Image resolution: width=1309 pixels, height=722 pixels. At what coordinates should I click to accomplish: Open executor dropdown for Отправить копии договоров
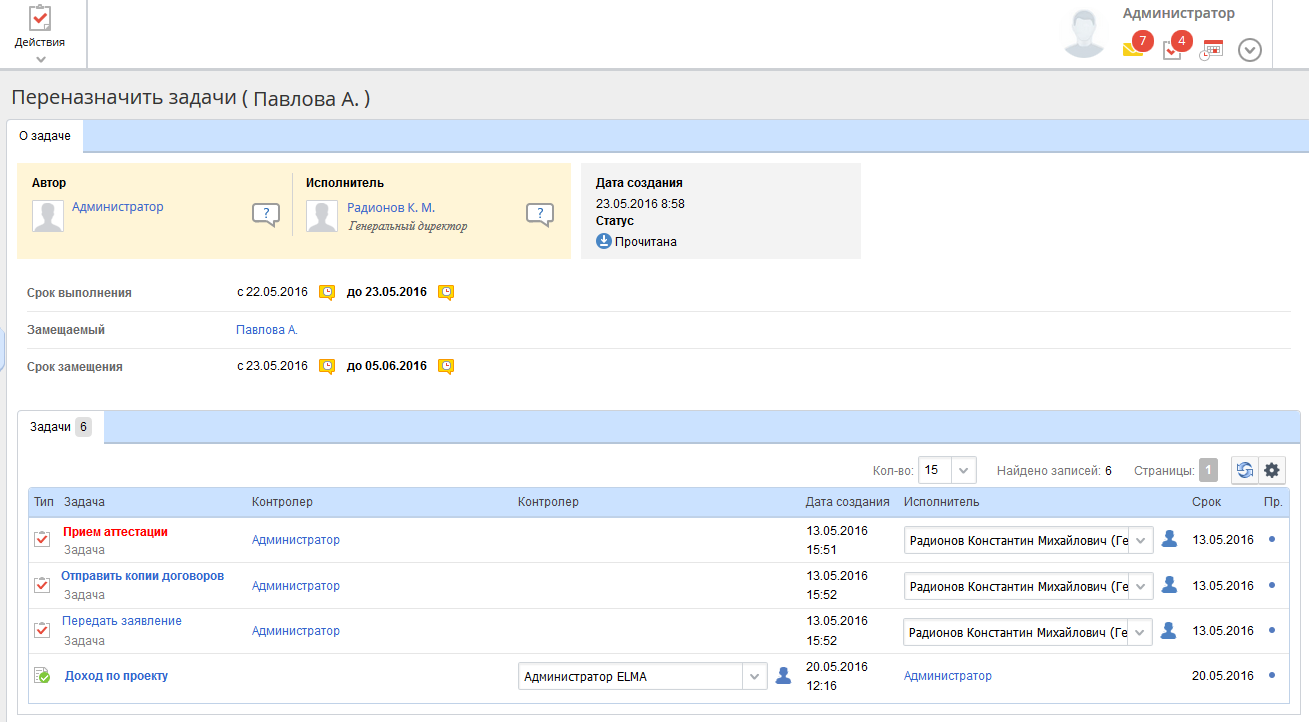point(1141,586)
